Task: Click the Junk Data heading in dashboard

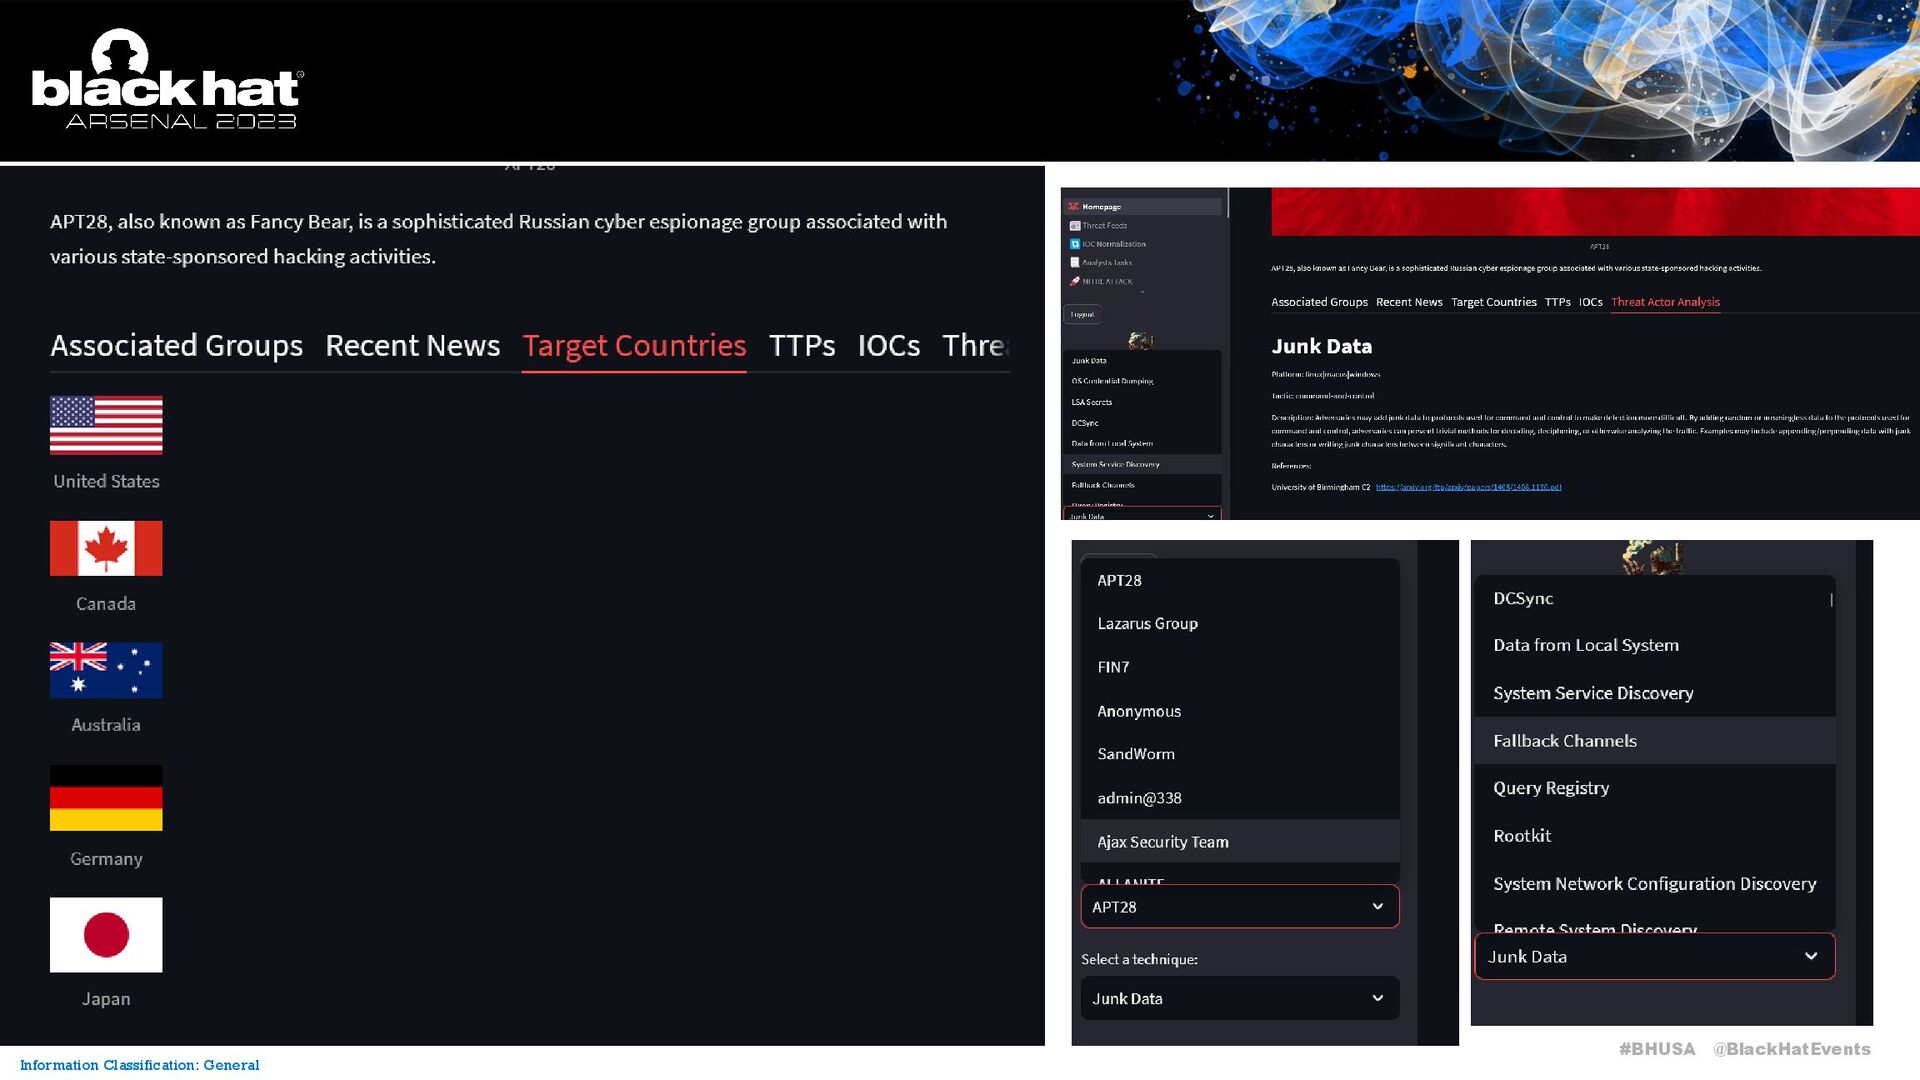Action: (x=1321, y=346)
